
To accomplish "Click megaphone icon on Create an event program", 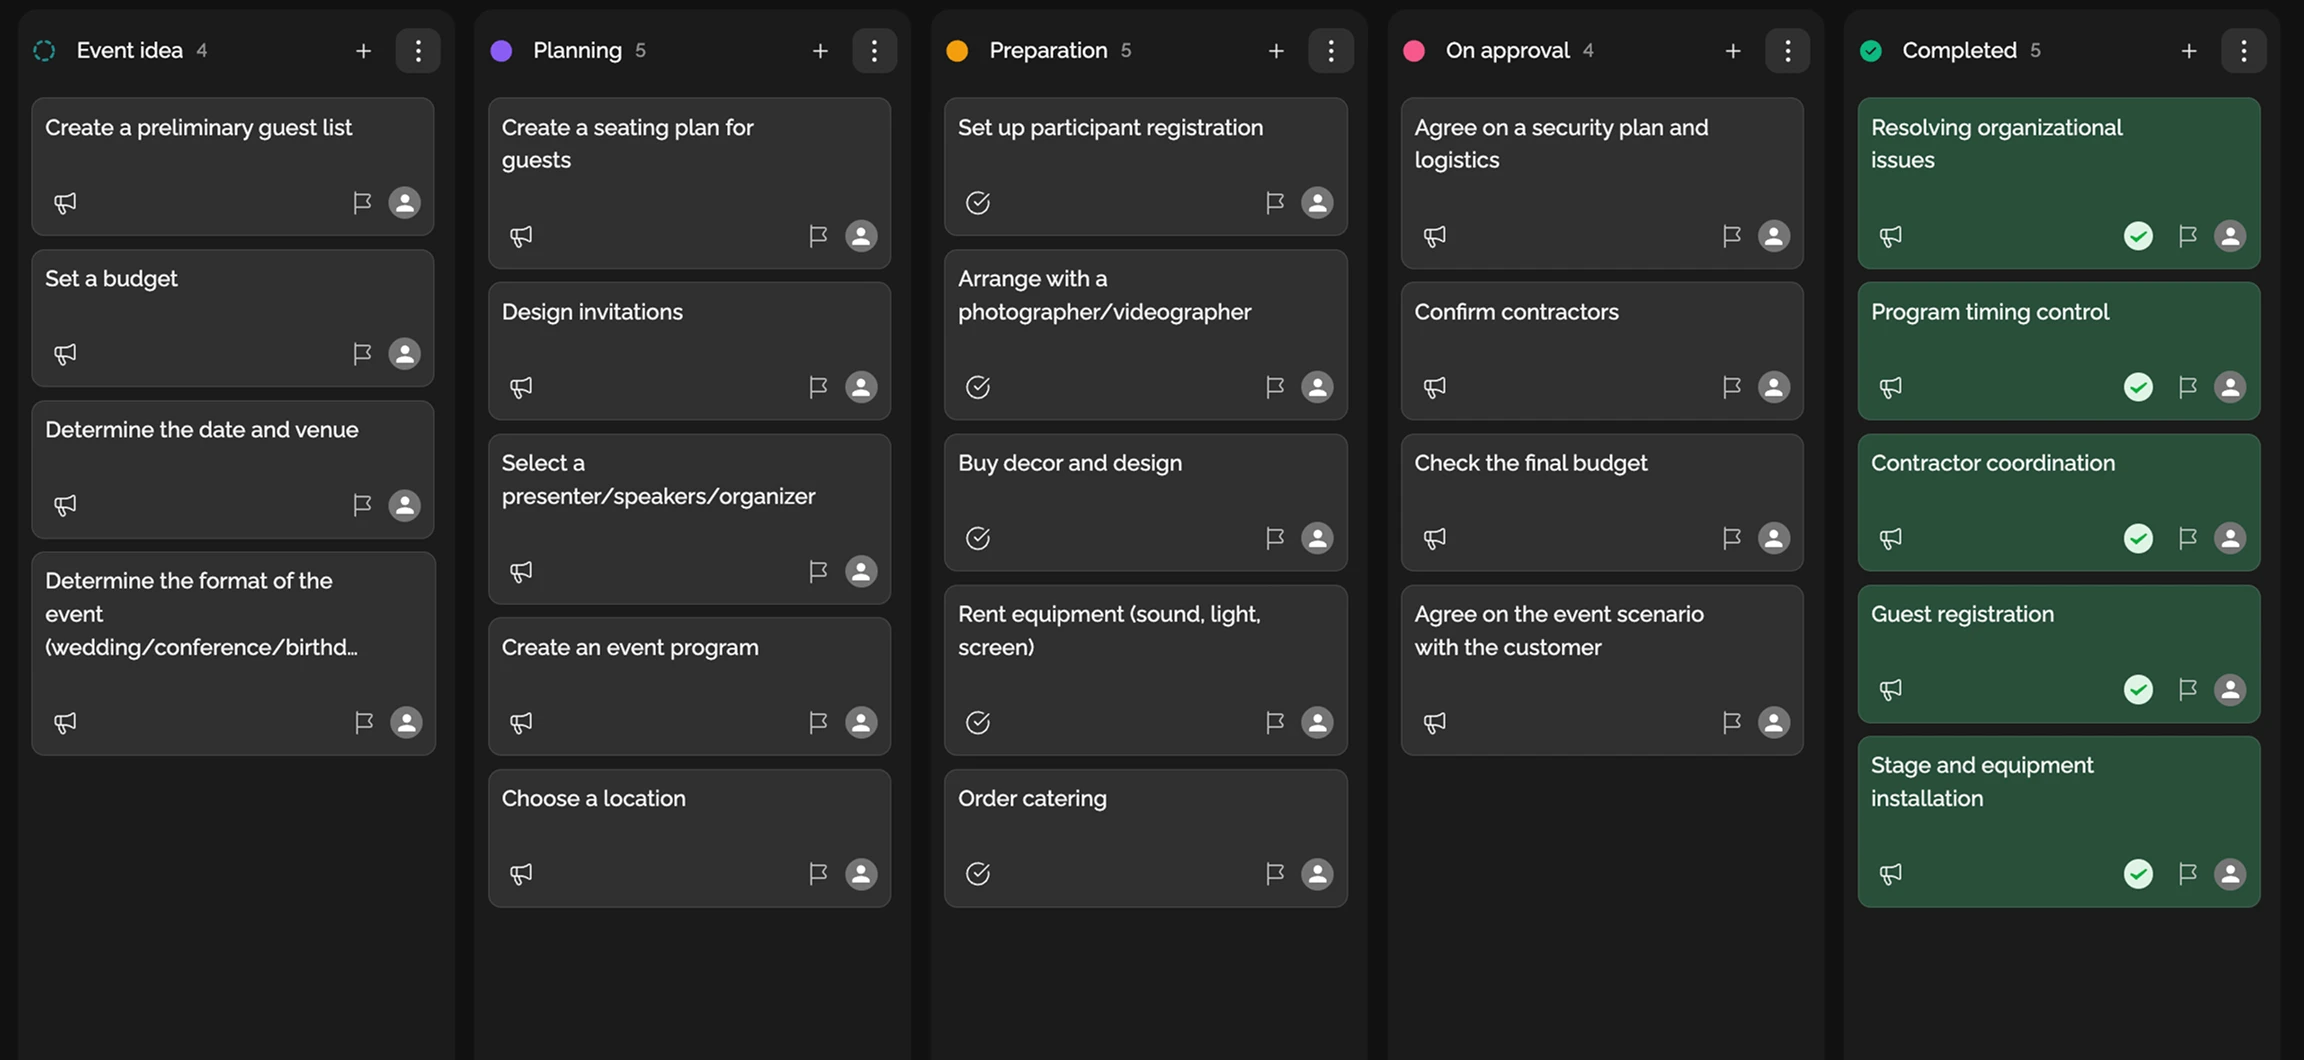I will 521,722.
